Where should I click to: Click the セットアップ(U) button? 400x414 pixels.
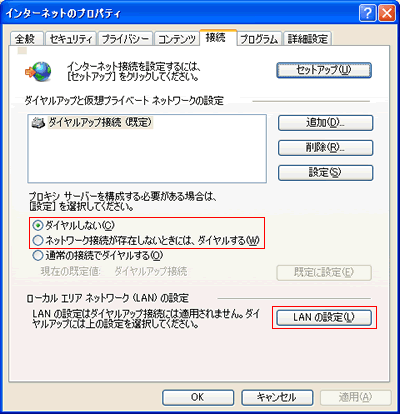click(324, 70)
